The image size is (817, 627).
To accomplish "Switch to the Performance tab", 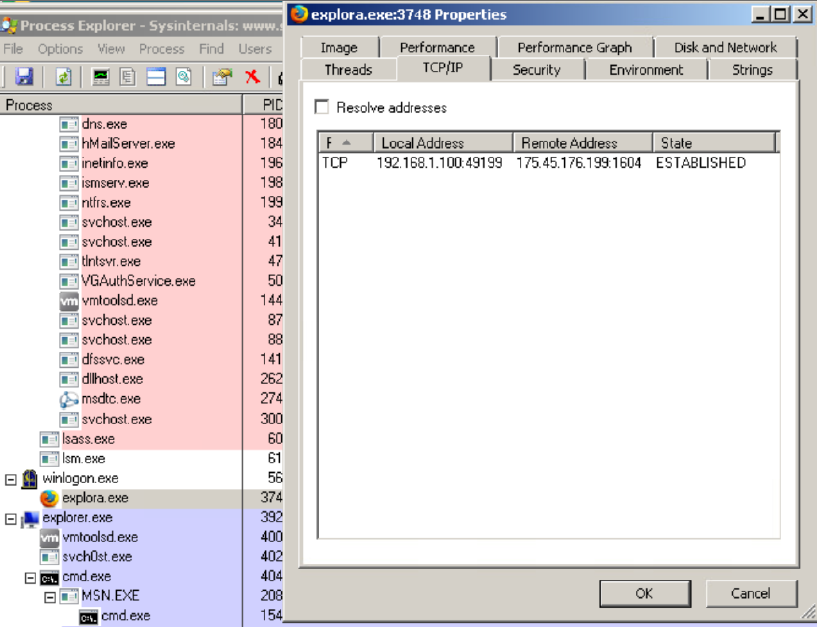I will click(437, 47).
